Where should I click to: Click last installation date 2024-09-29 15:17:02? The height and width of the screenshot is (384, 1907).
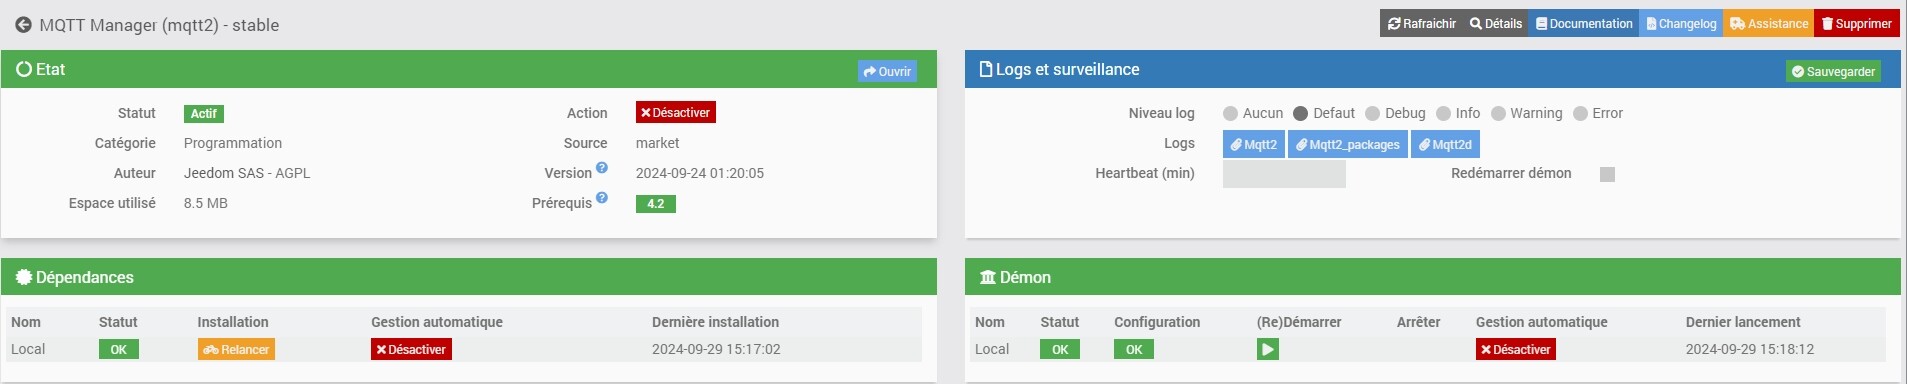716,349
